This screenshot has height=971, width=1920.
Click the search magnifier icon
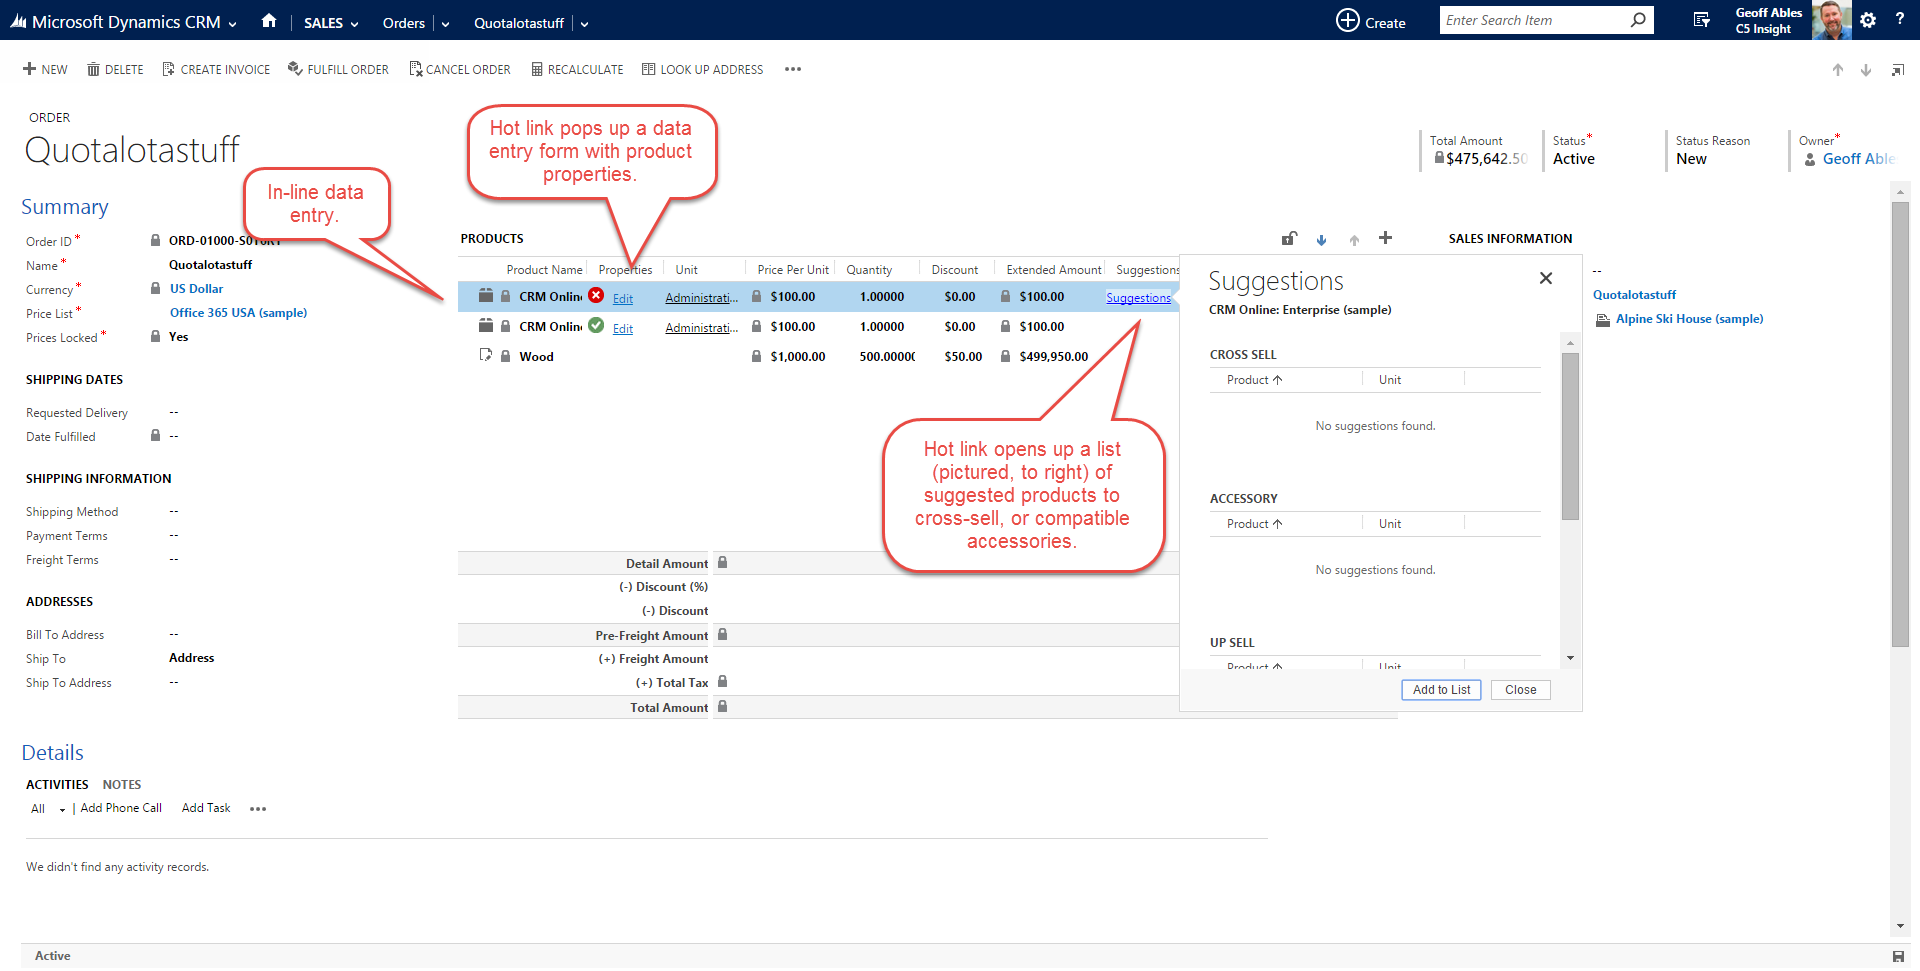[x=1638, y=20]
